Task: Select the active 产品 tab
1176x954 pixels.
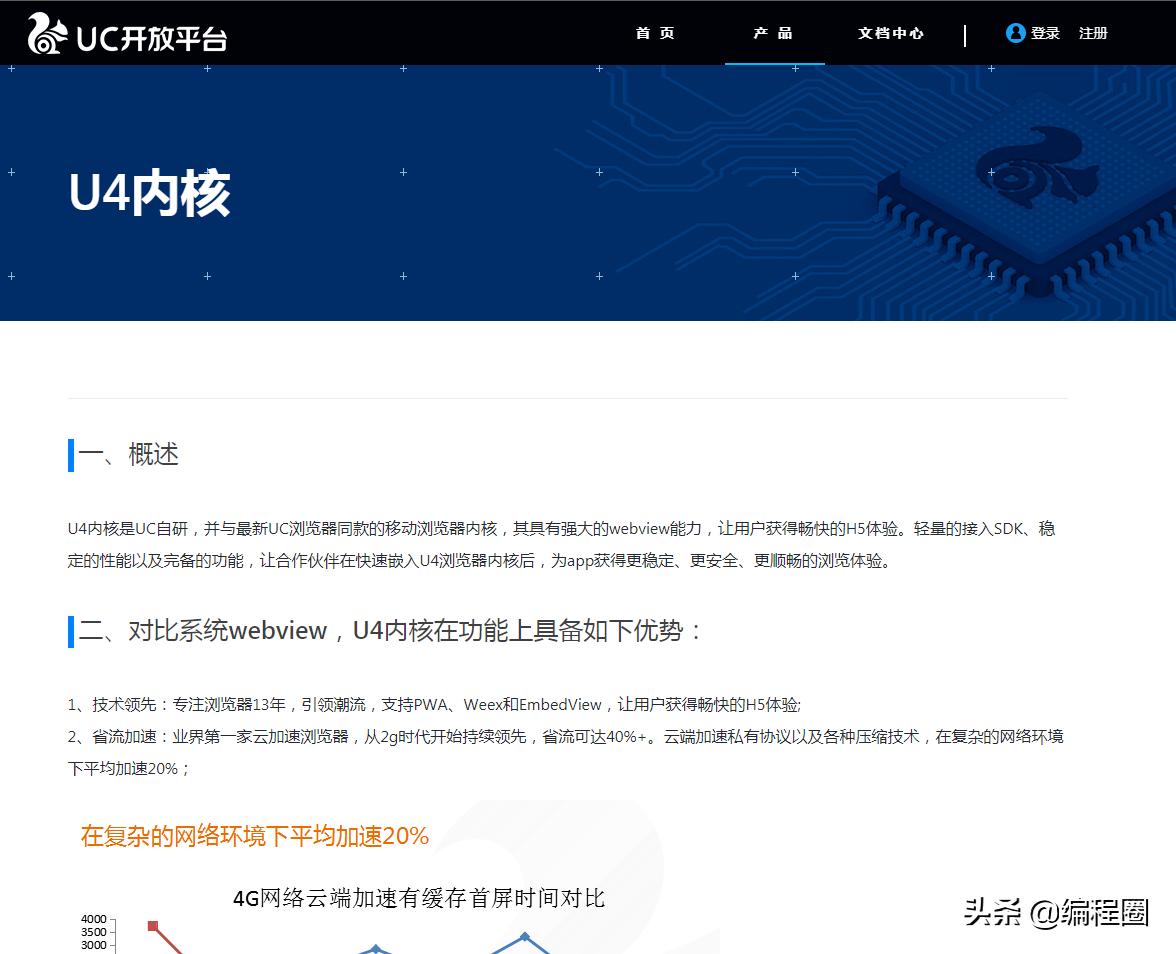Action: (x=774, y=33)
